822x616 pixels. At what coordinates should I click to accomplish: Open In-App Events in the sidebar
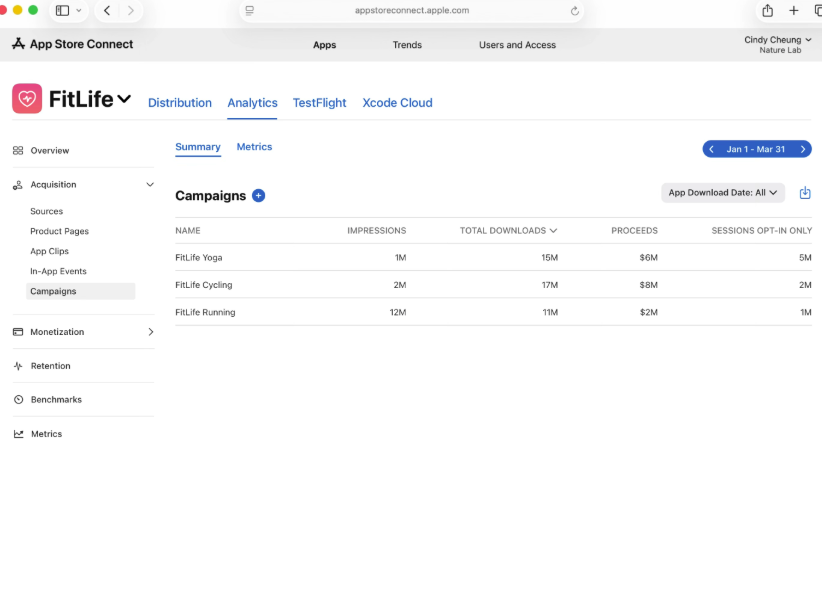pyautogui.click(x=58, y=271)
